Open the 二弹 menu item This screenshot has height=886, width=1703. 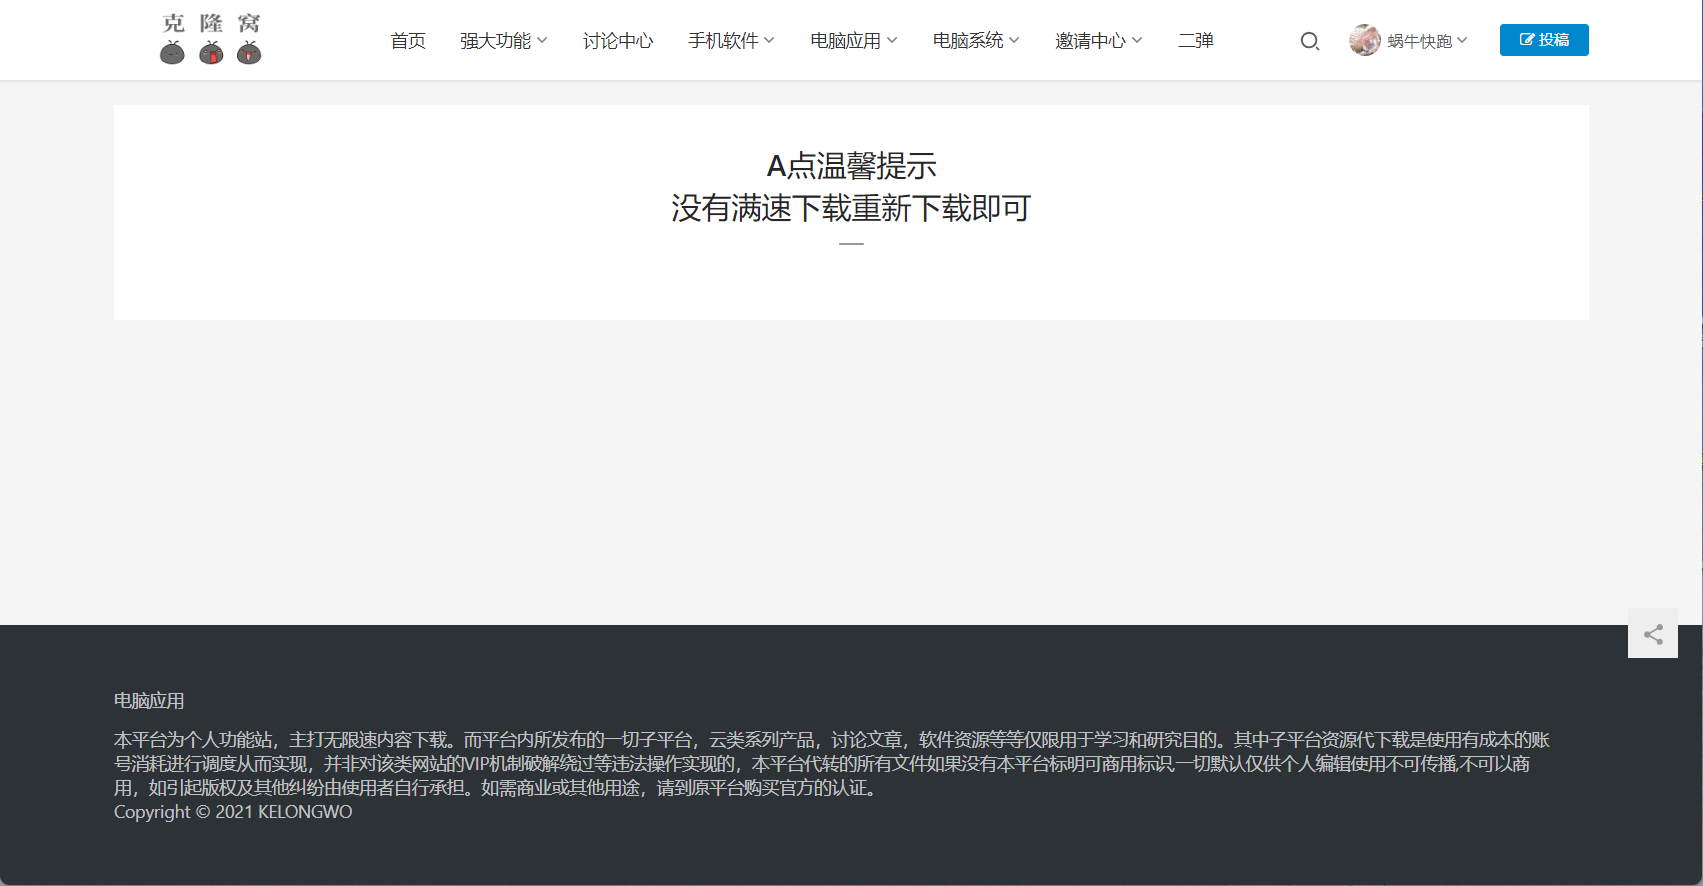click(1196, 41)
